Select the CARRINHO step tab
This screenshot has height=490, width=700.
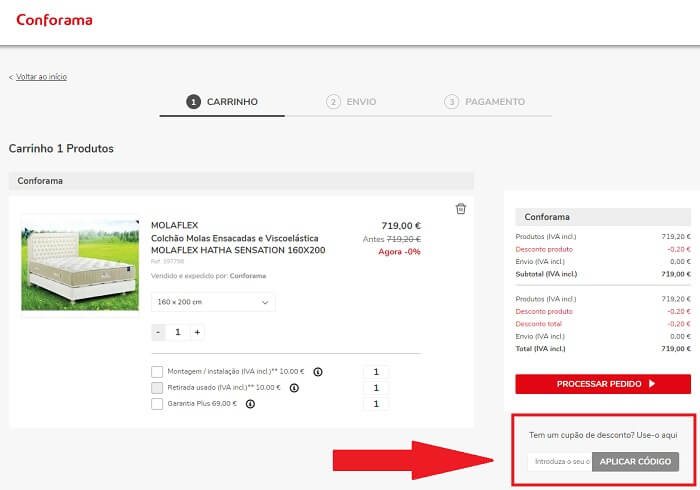[x=222, y=102]
